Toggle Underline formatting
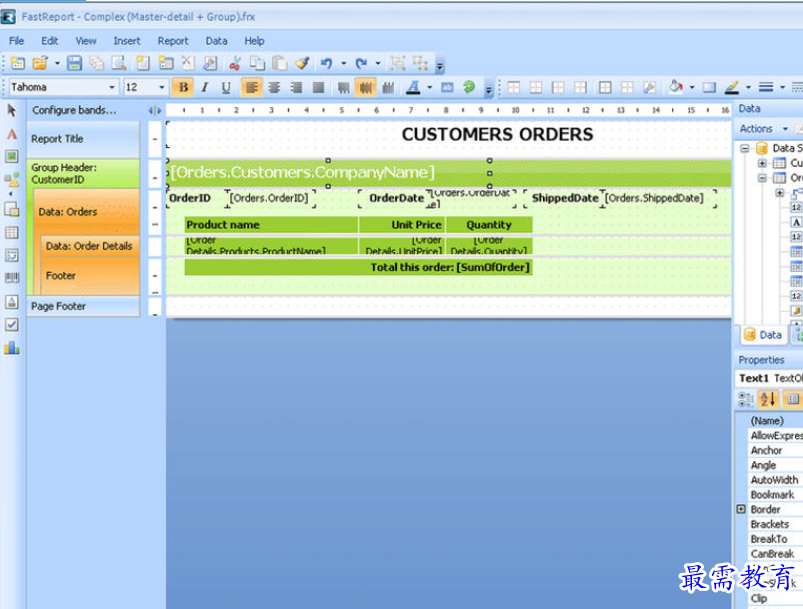The width and height of the screenshot is (803, 609). pos(226,87)
